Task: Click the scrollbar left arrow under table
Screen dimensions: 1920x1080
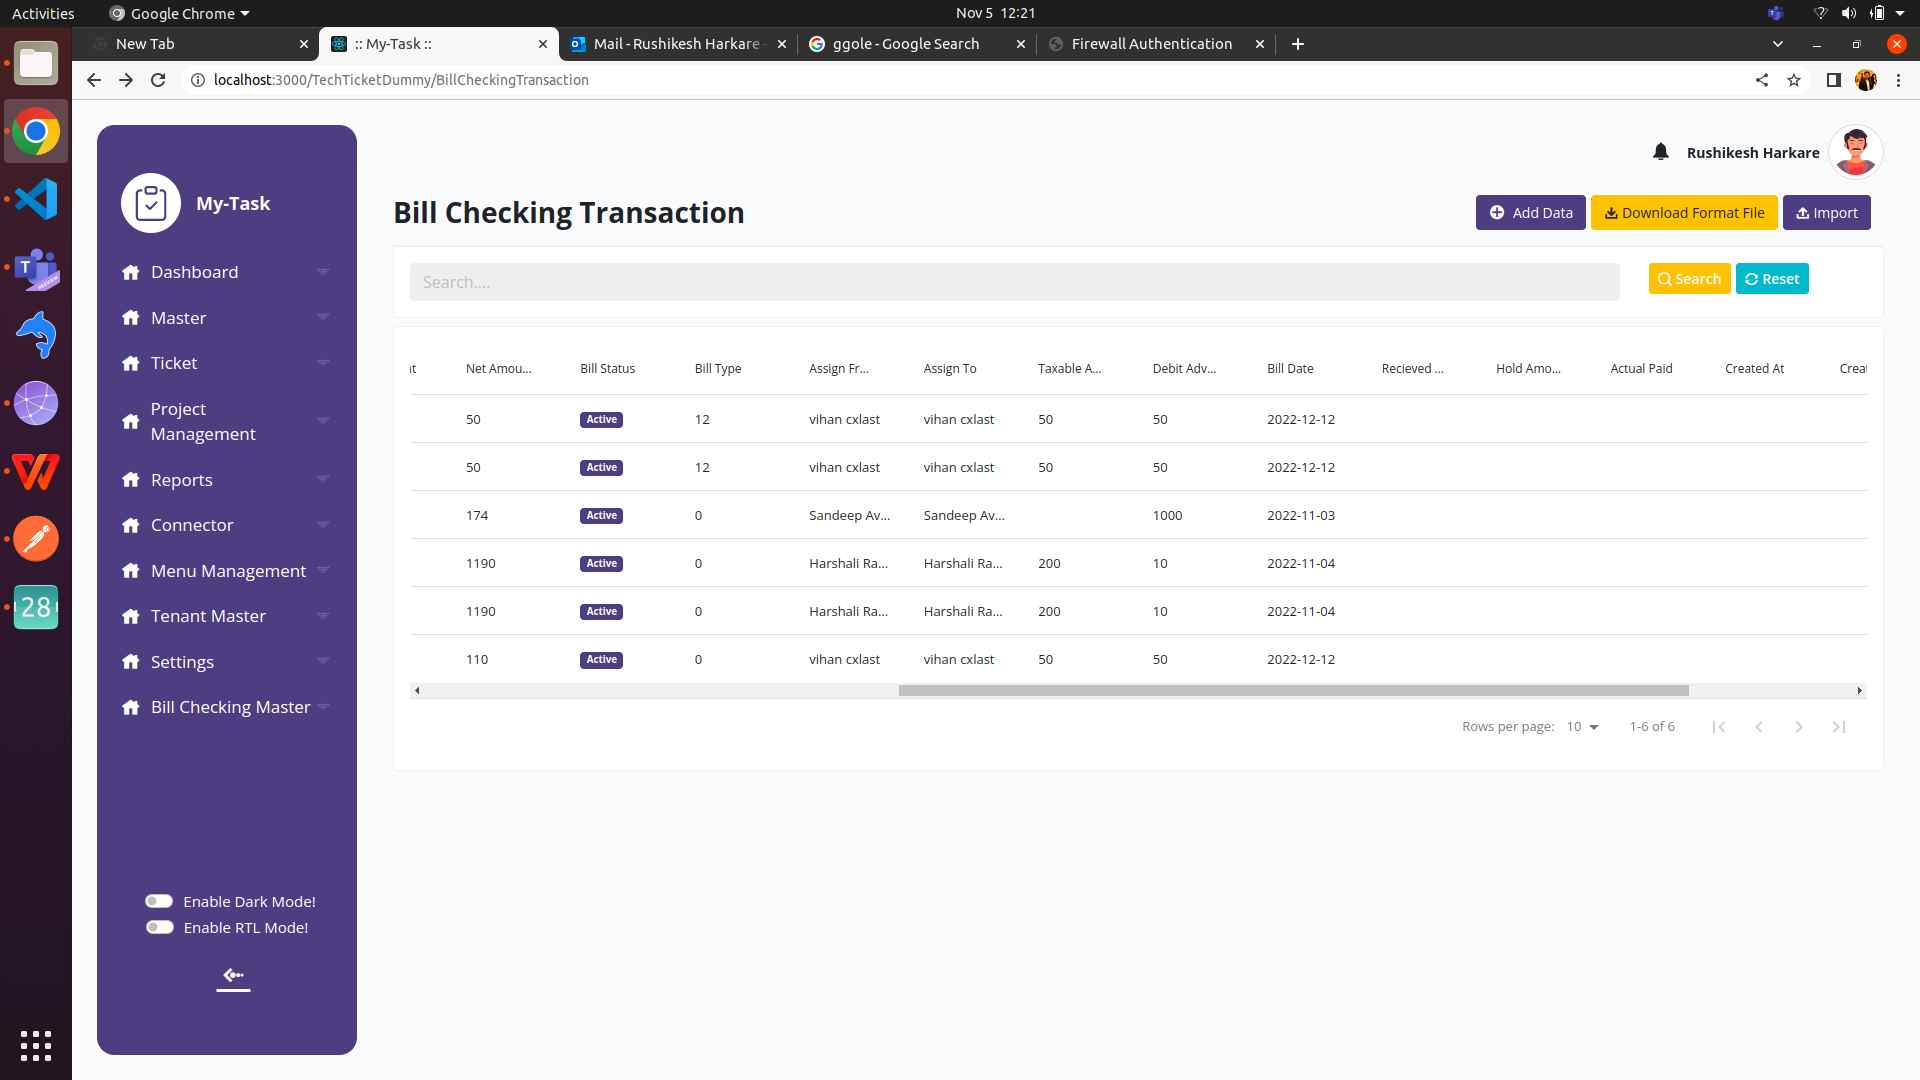Action: pos(417,691)
